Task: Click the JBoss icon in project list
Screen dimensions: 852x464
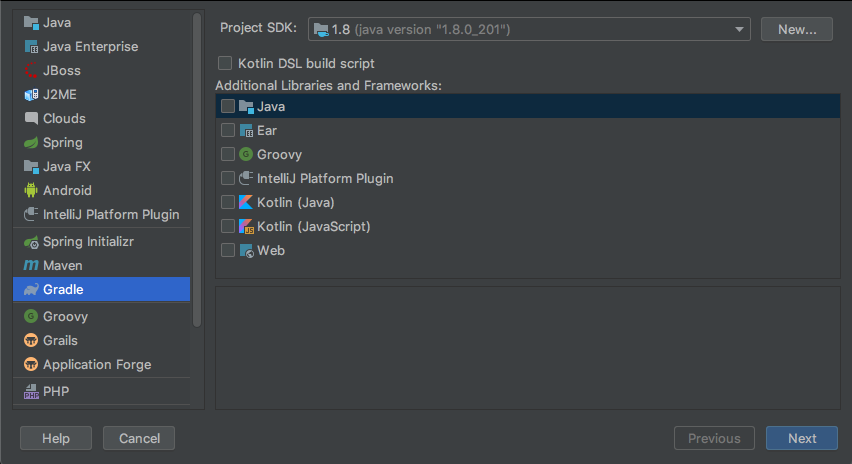Action: (31, 71)
